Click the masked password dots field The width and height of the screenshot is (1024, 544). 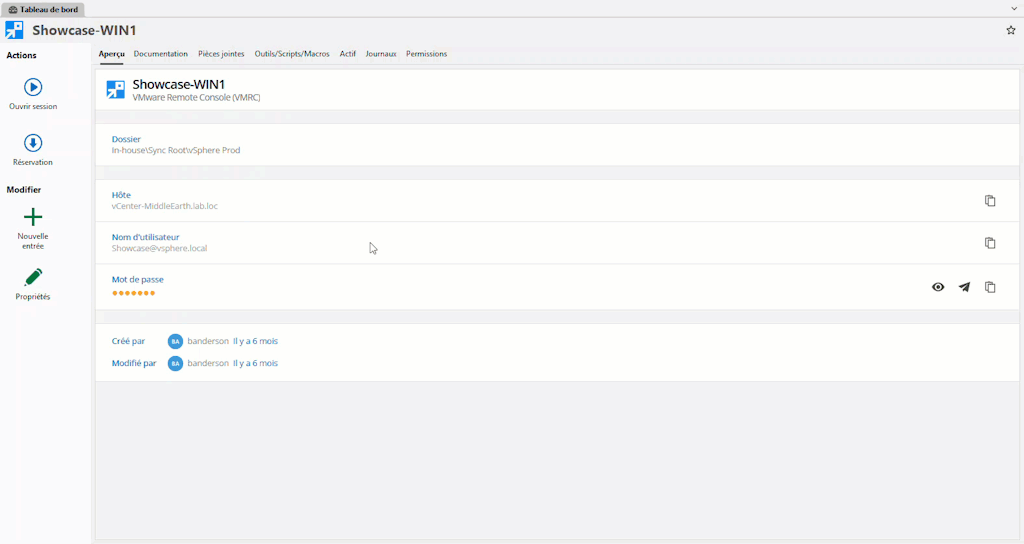[x=133, y=293]
